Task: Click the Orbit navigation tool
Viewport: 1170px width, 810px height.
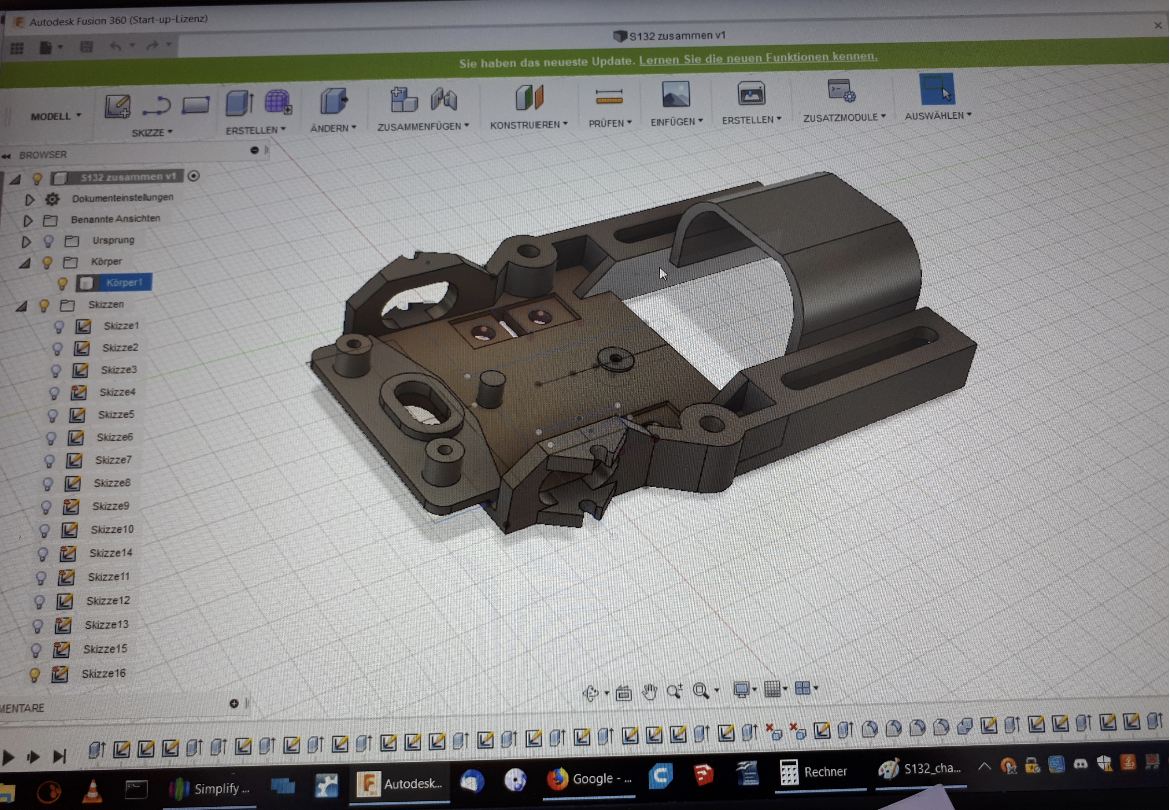Action: click(x=591, y=693)
